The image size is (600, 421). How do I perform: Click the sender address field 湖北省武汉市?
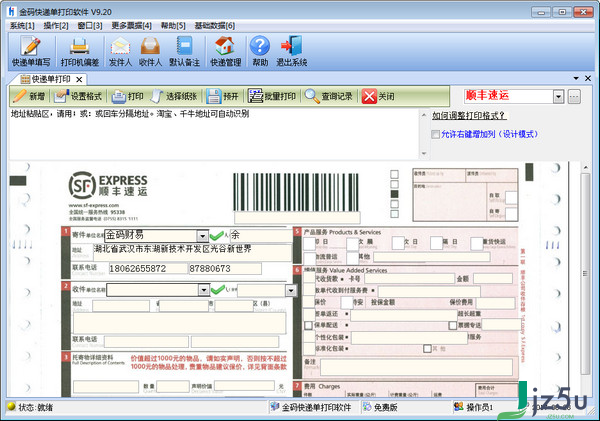192,251
